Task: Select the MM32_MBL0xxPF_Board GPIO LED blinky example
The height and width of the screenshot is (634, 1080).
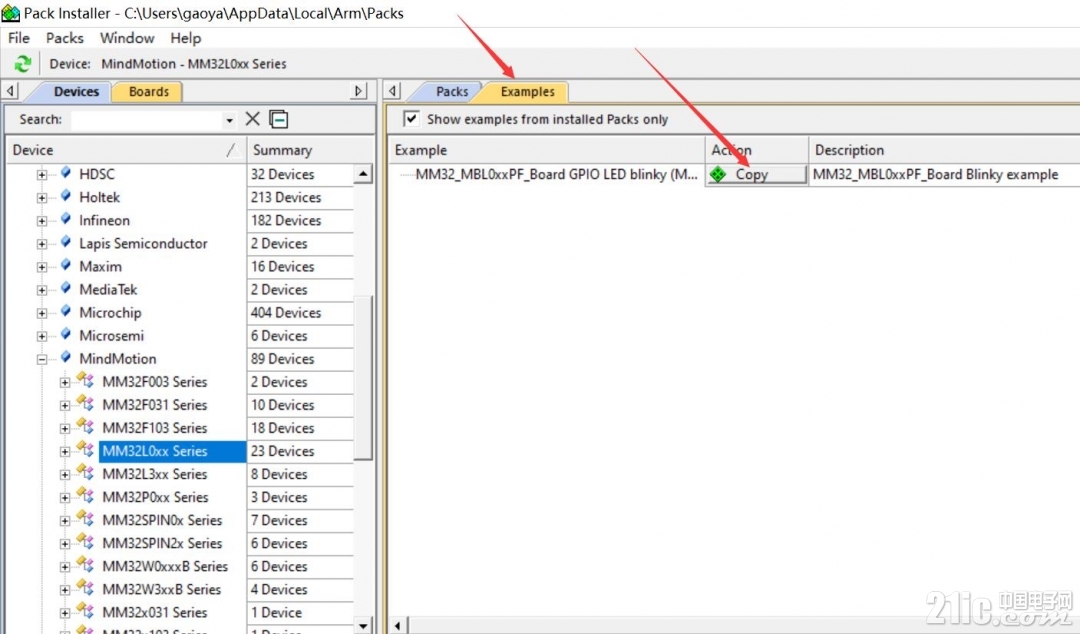Action: pyautogui.click(x=556, y=174)
